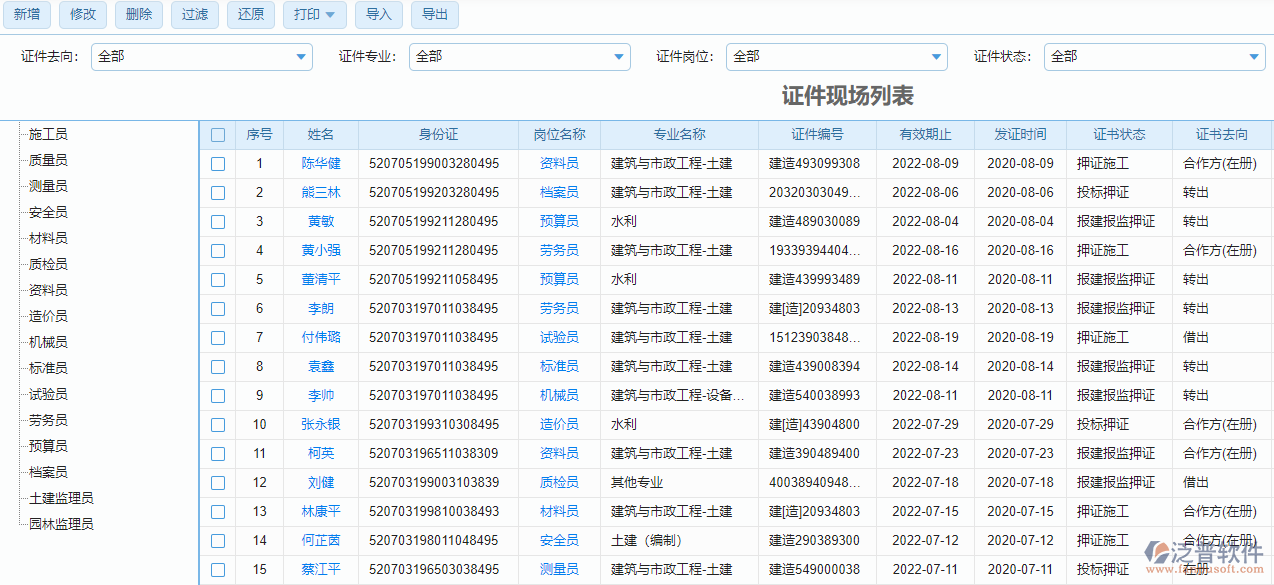Open the record for 陈华健
The image size is (1274, 585).
(321, 163)
